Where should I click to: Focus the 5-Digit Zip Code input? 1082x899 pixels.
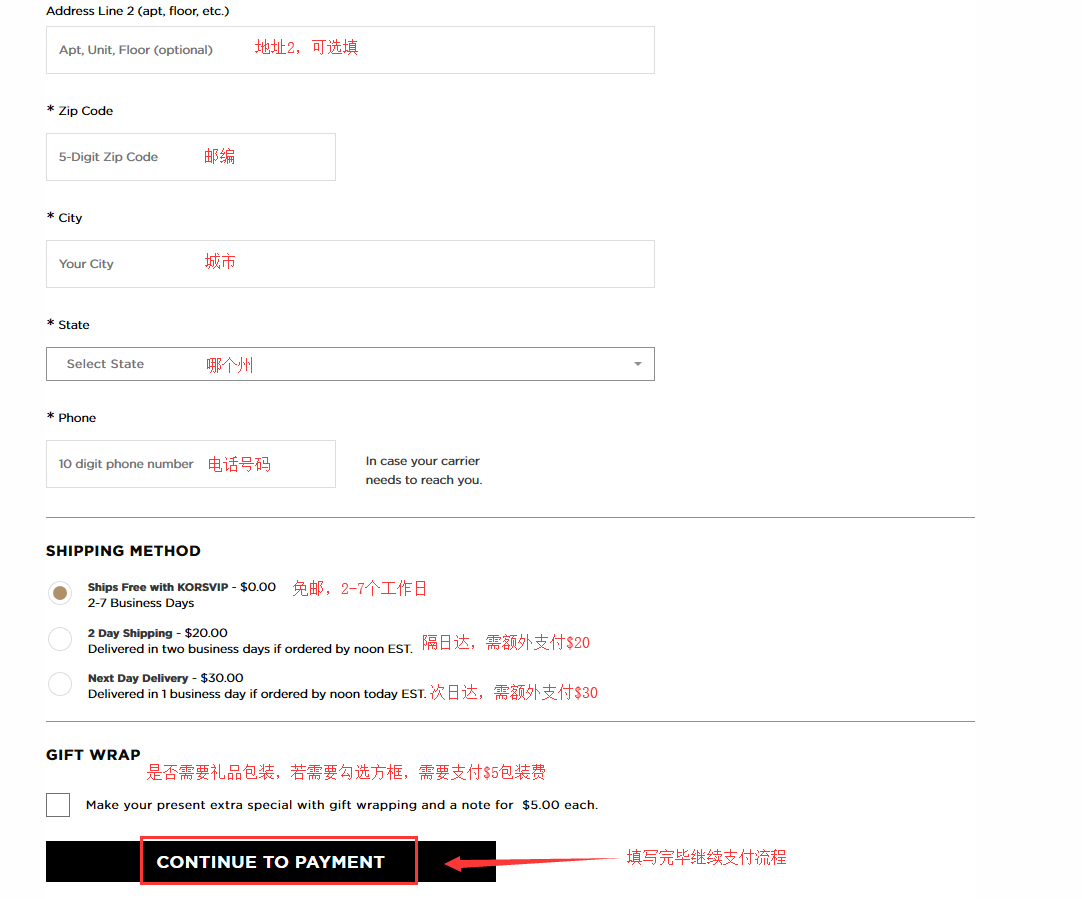pos(190,157)
